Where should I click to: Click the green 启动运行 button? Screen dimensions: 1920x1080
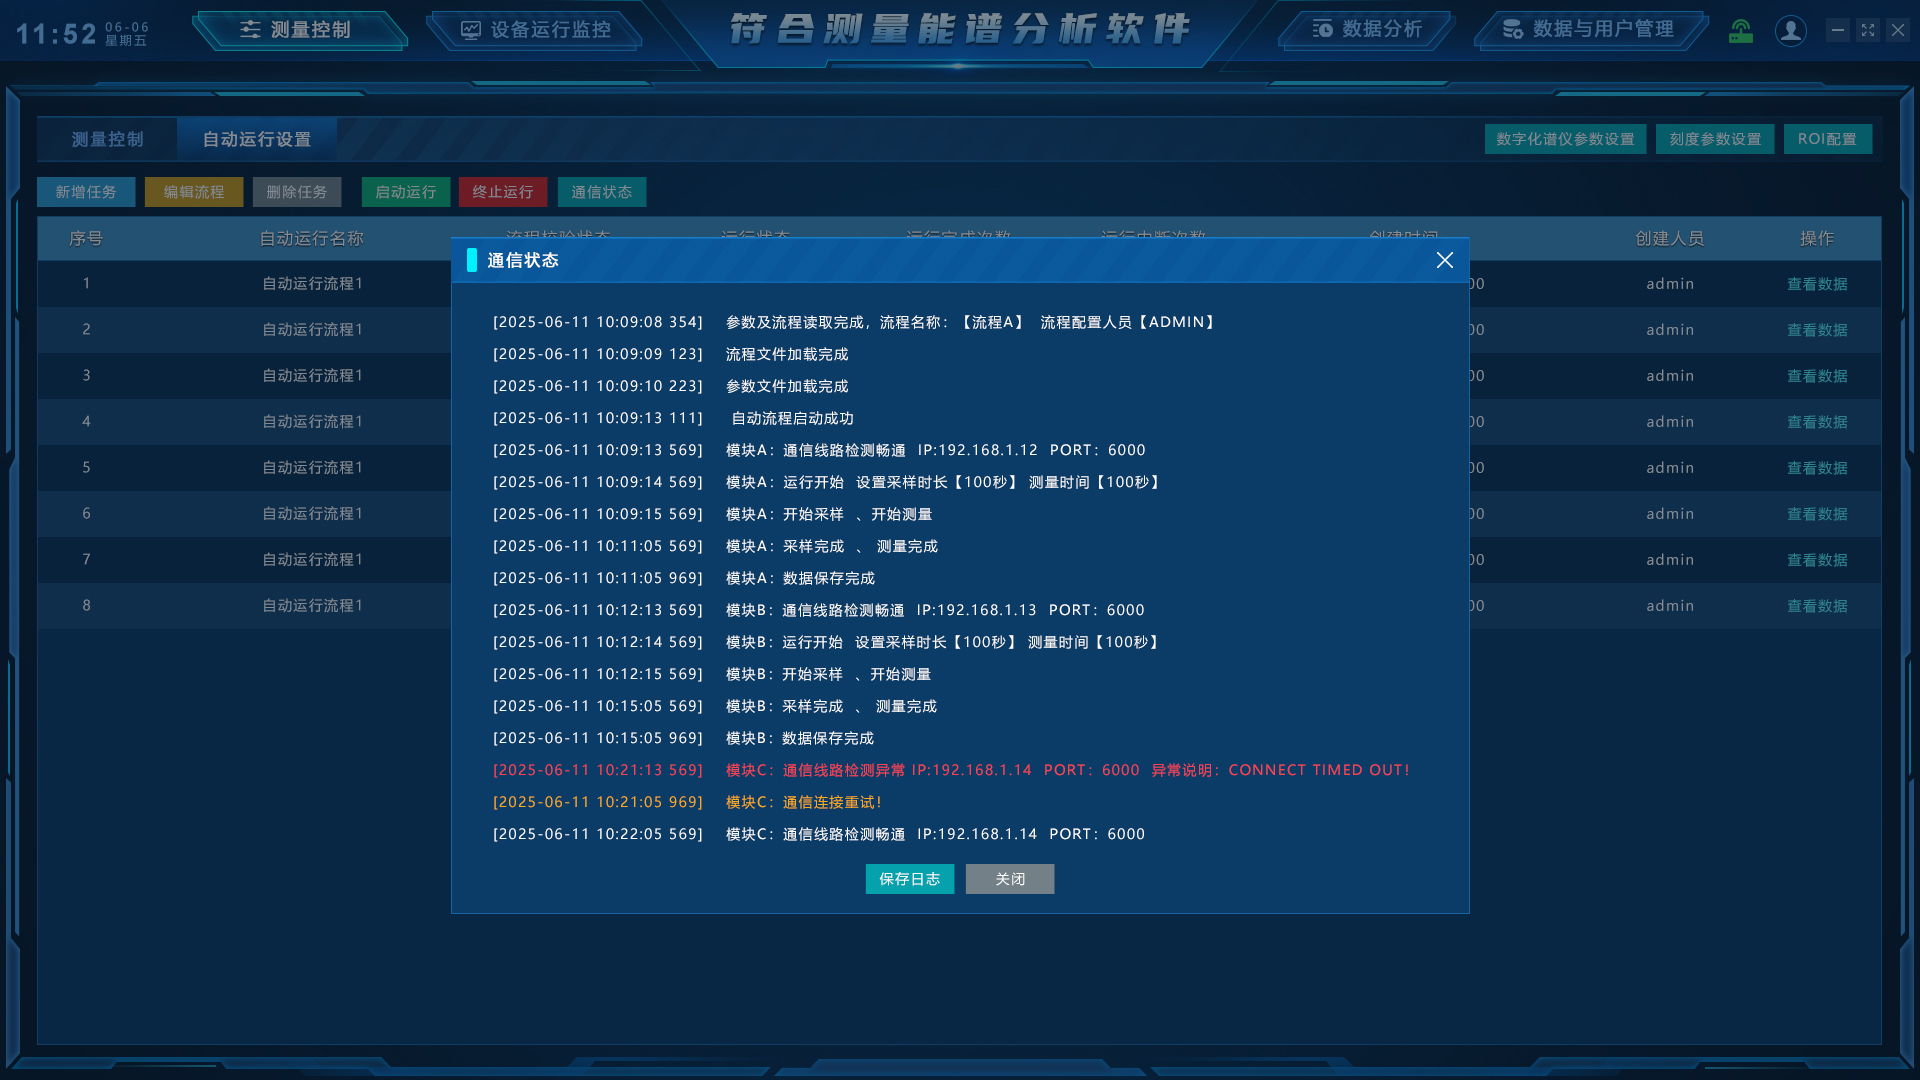(405, 192)
